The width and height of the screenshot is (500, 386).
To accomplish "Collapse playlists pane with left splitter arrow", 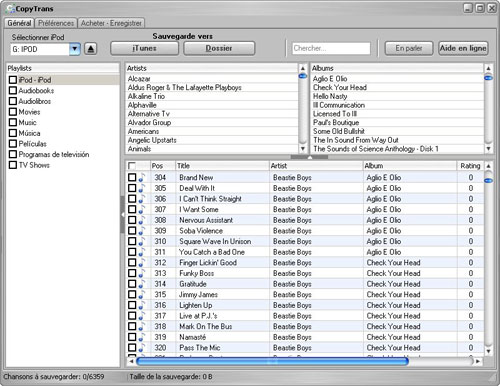I will [122, 215].
